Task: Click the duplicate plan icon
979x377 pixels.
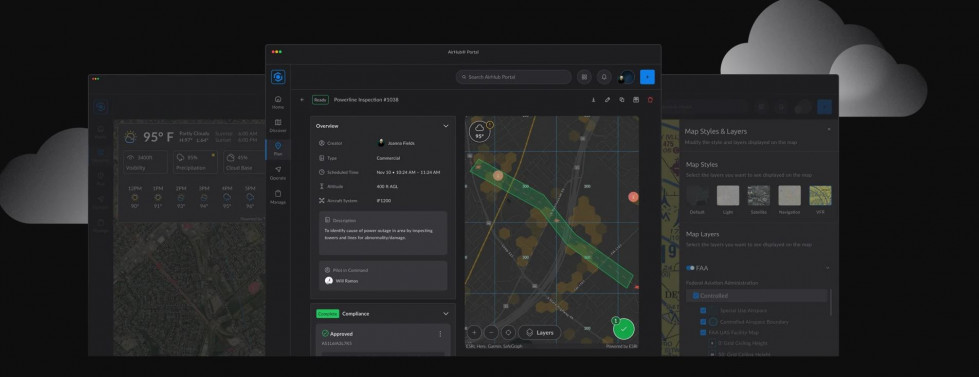Action: click(x=622, y=100)
